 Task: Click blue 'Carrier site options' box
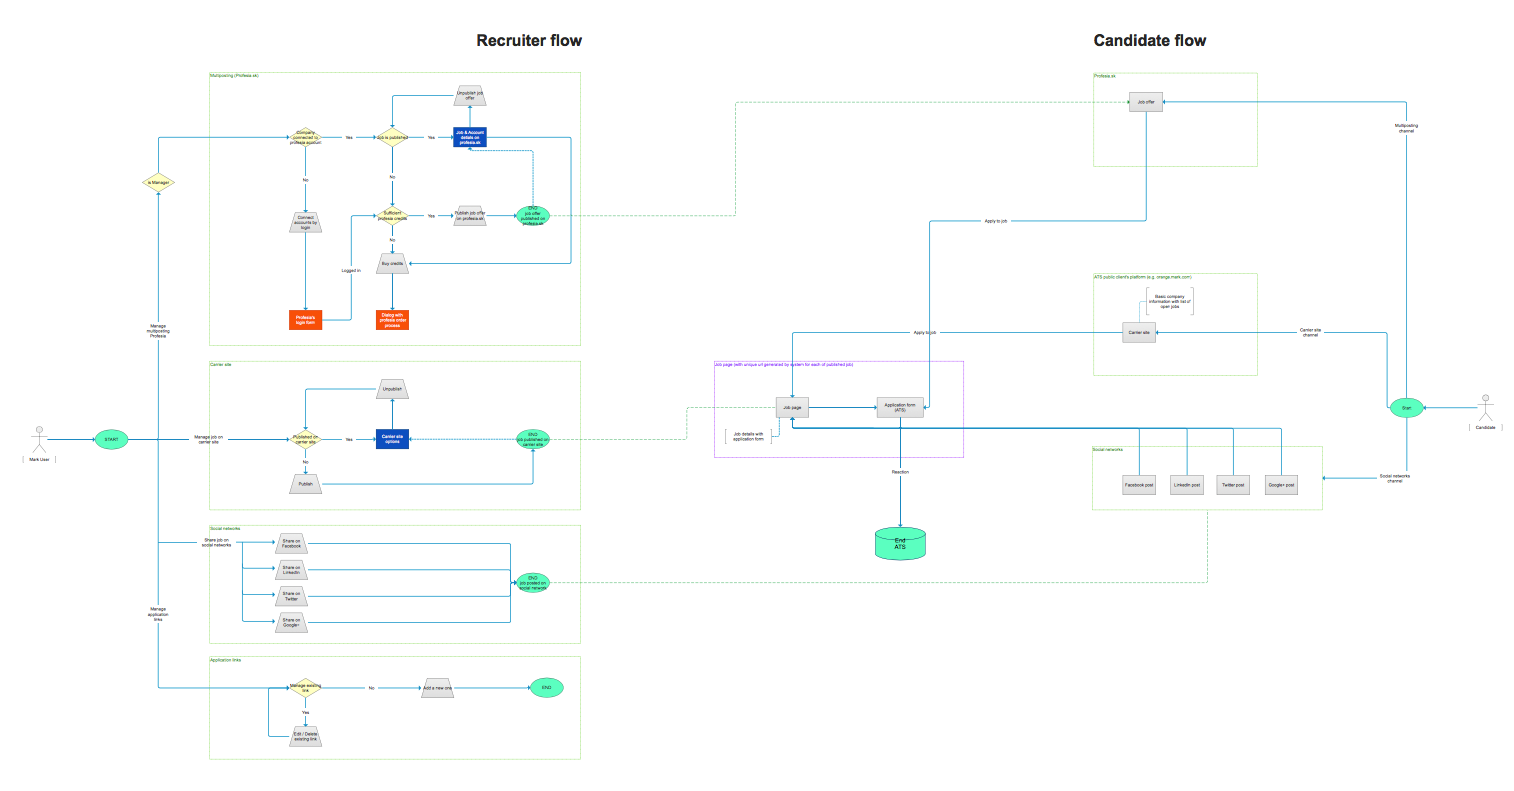click(x=392, y=438)
